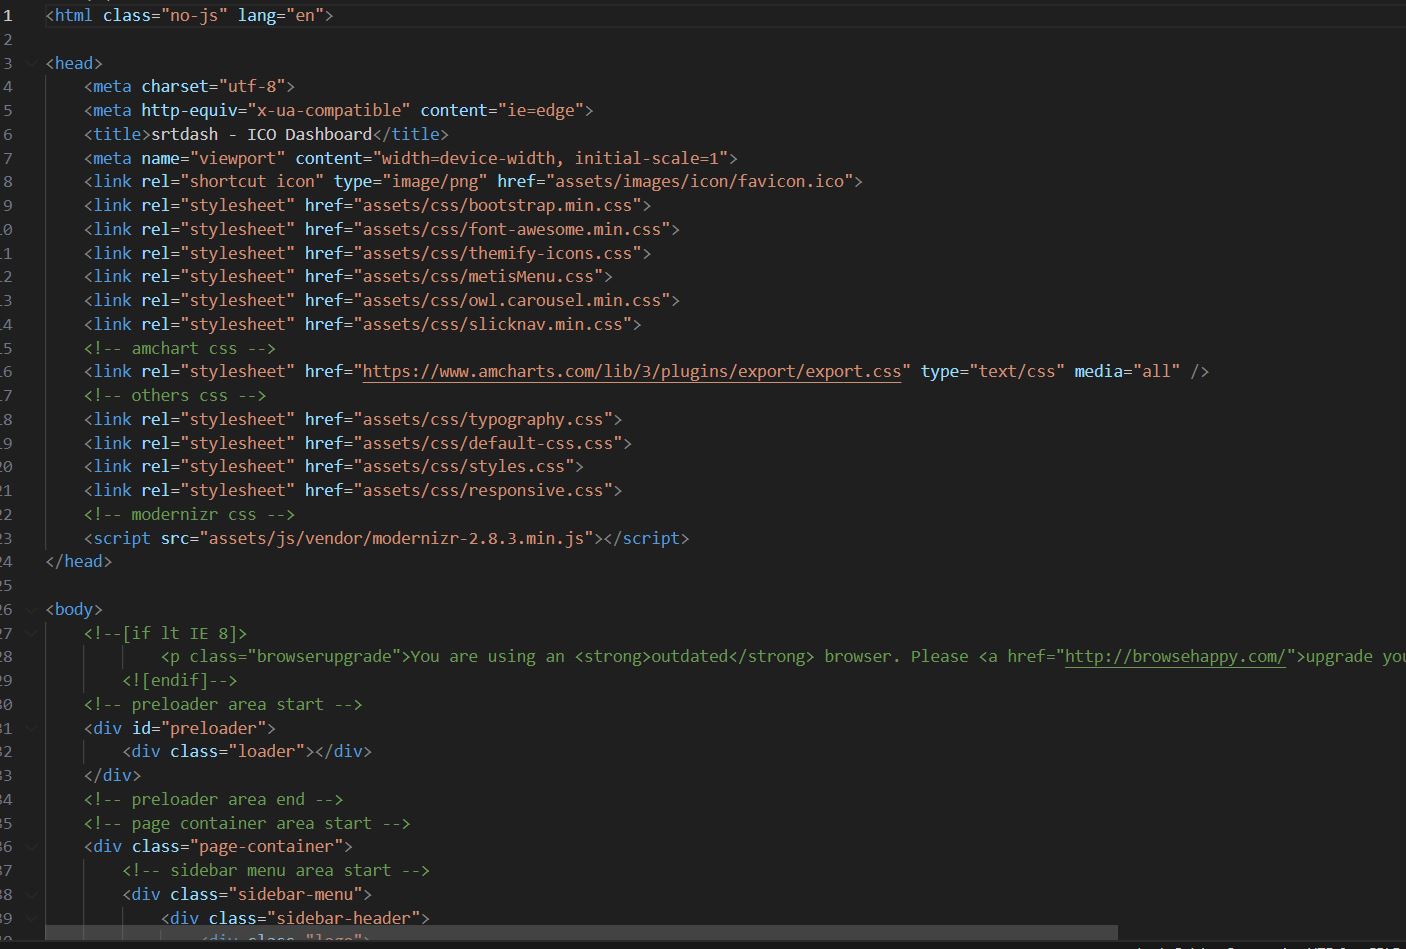Collapse the page-container div fold arrow

point(32,846)
